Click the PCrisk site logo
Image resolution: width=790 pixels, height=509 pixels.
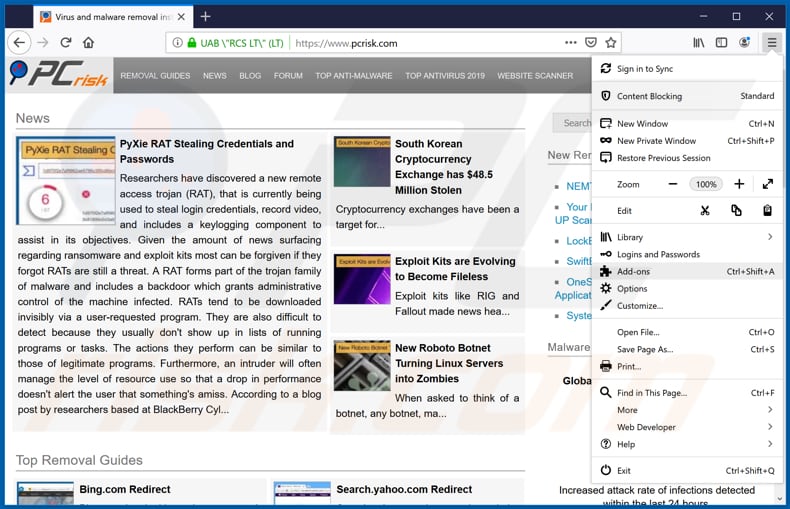pyautogui.click(x=58, y=75)
